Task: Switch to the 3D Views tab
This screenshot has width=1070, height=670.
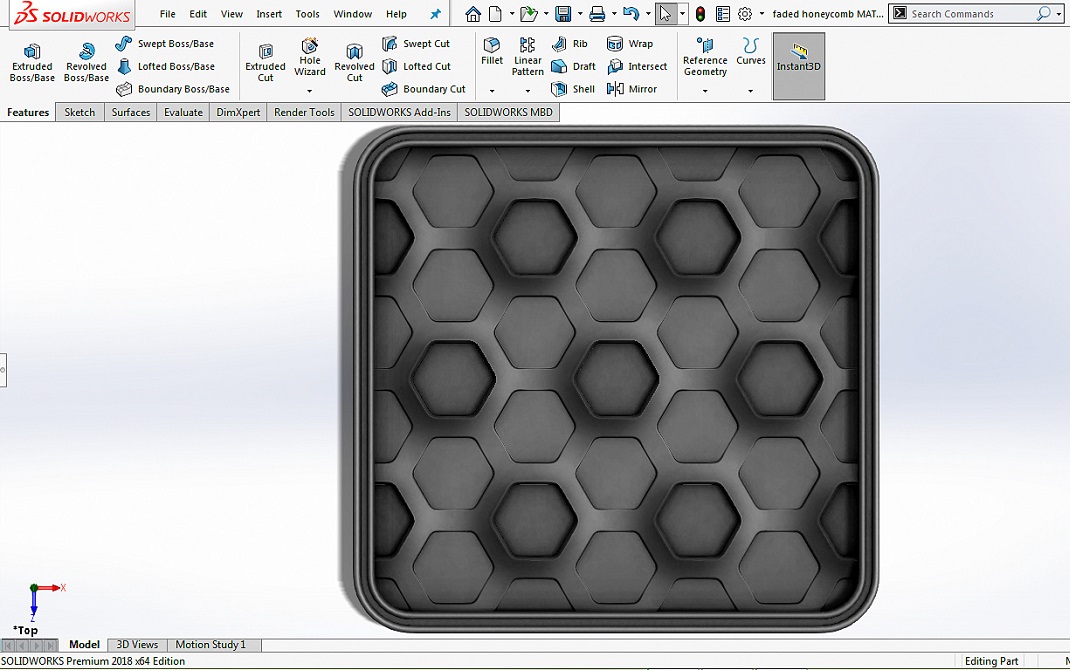Action: [x=137, y=644]
